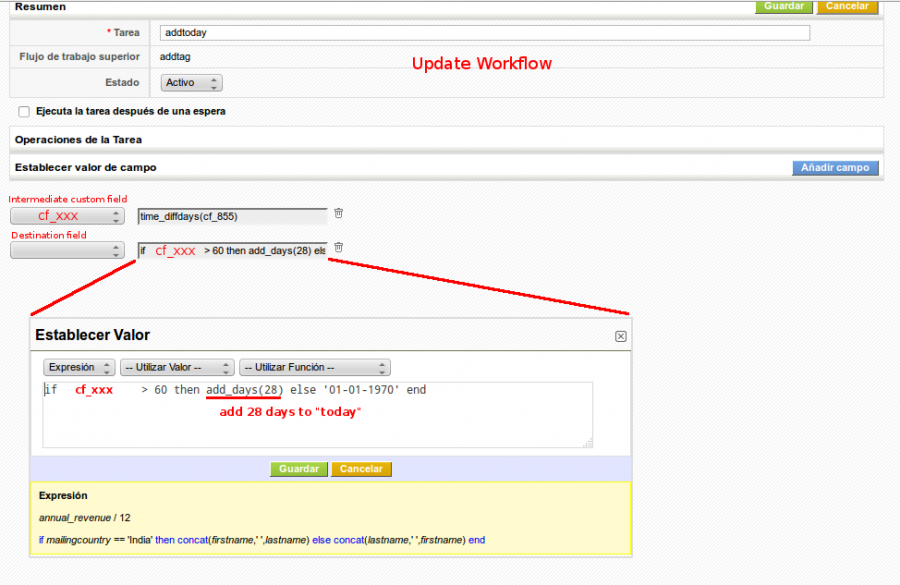Click the top Cancelar button
Screen dimensions: 900x585
[847, 6]
